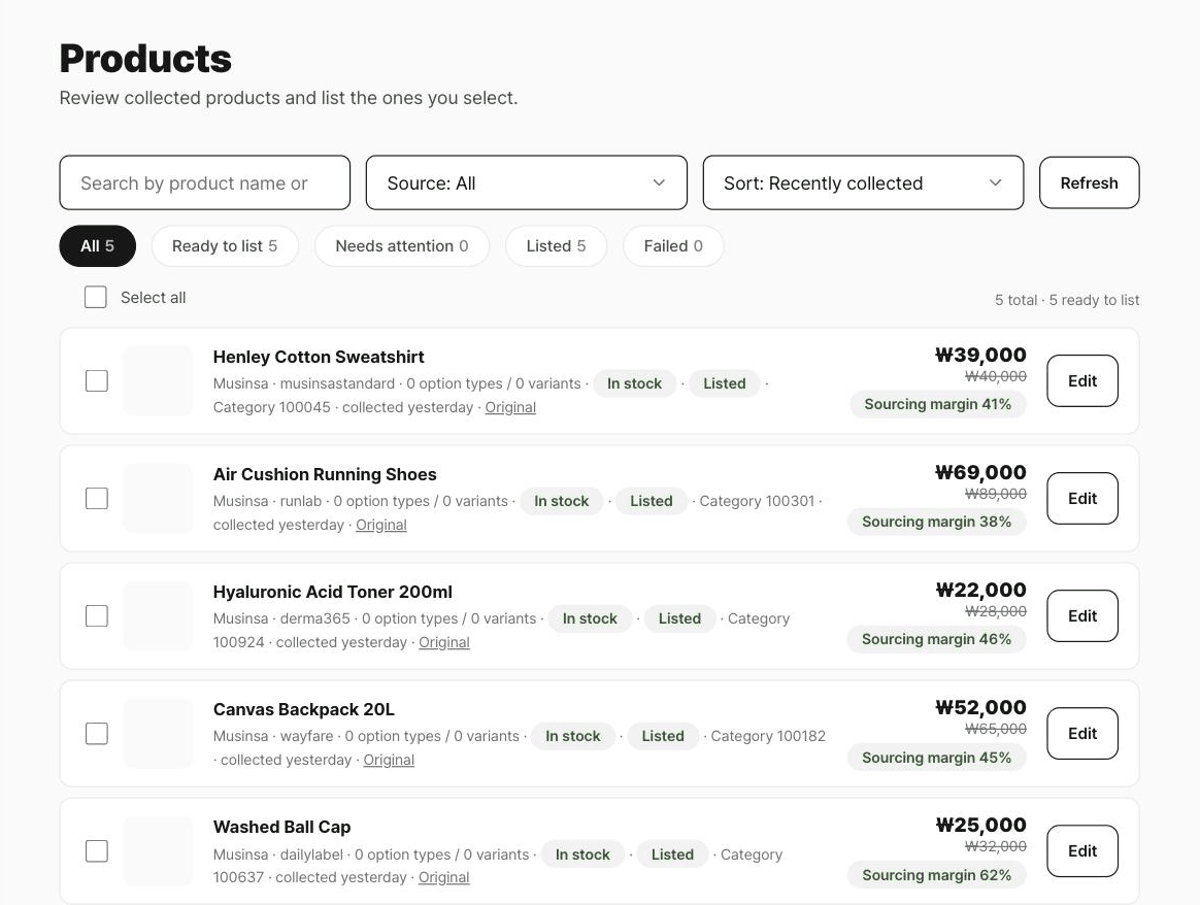The image size is (1200, 905).
Task: Open Original link for Hyaluronic Acid Toner
Action: click(x=444, y=642)
